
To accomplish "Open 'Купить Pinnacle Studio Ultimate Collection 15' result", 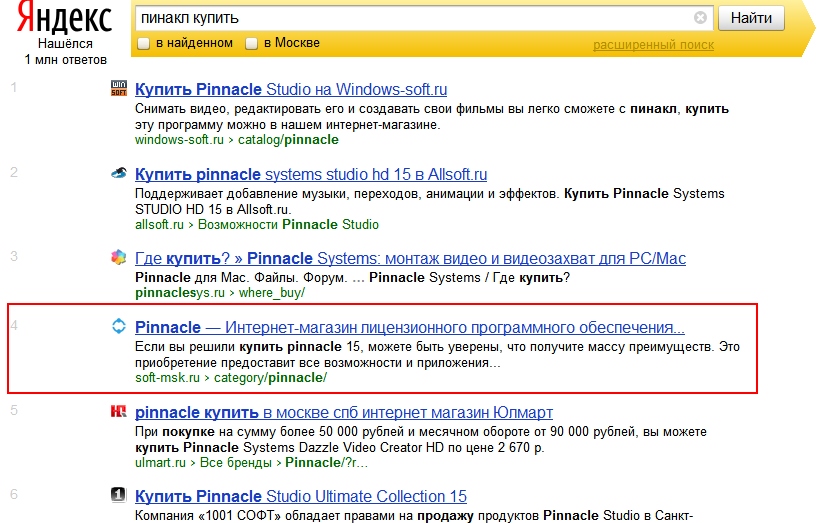I will tap(301, 496).
